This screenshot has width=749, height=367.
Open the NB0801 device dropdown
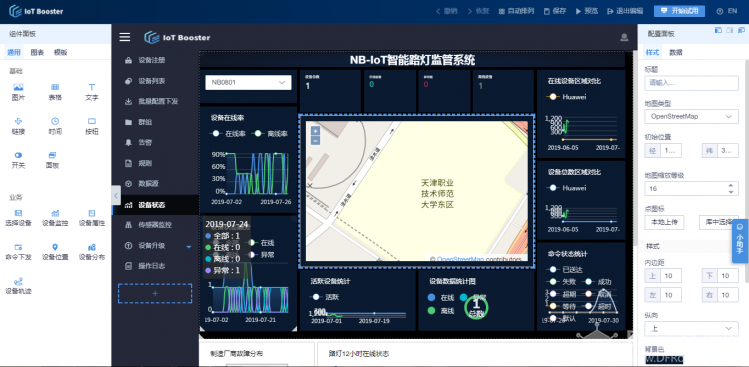point(248,82)
